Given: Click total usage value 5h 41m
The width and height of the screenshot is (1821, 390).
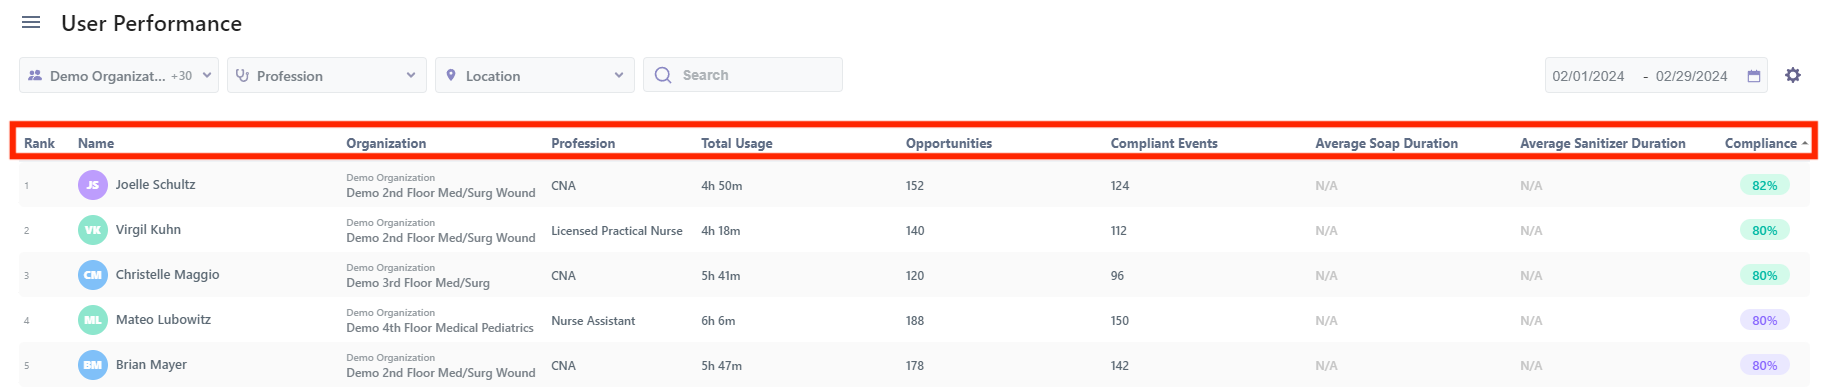Looking at the screenshot, I should [721, 276].
